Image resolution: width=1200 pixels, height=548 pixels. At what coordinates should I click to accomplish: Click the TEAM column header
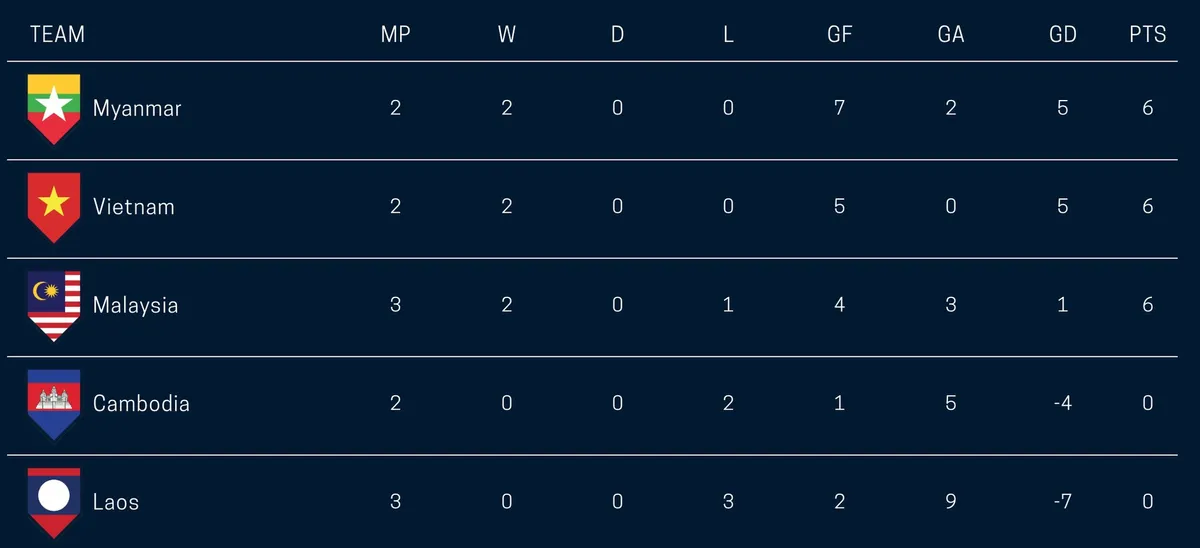57,34
